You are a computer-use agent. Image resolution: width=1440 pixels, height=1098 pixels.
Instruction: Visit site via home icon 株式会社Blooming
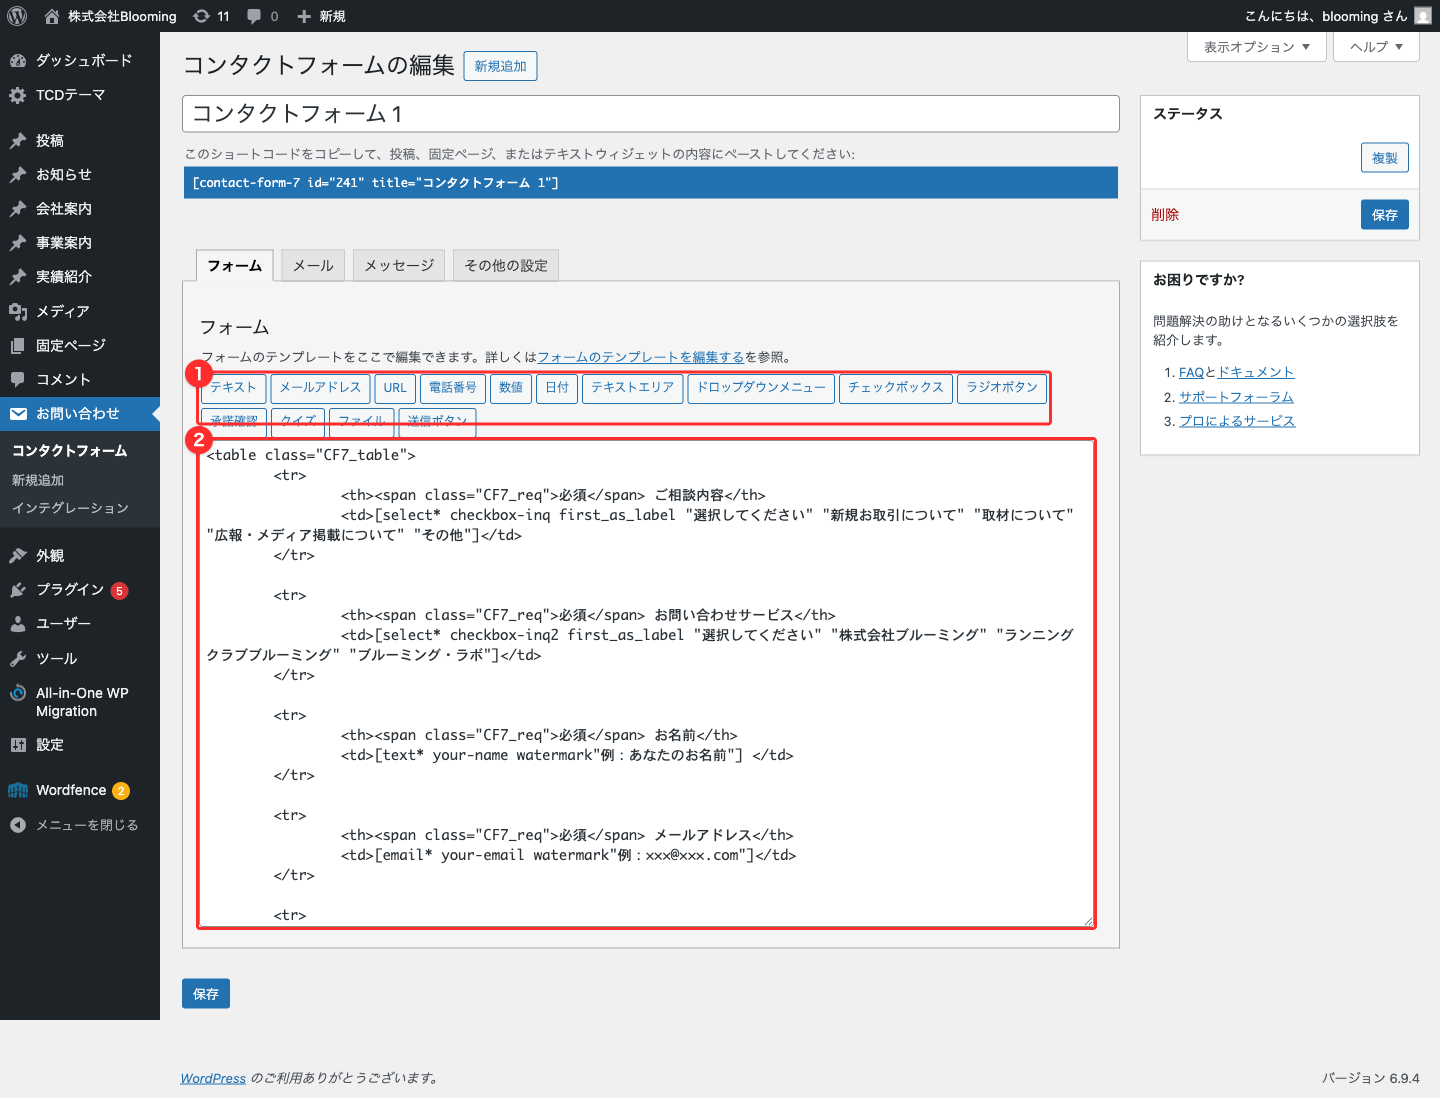(x=110, y=16)
